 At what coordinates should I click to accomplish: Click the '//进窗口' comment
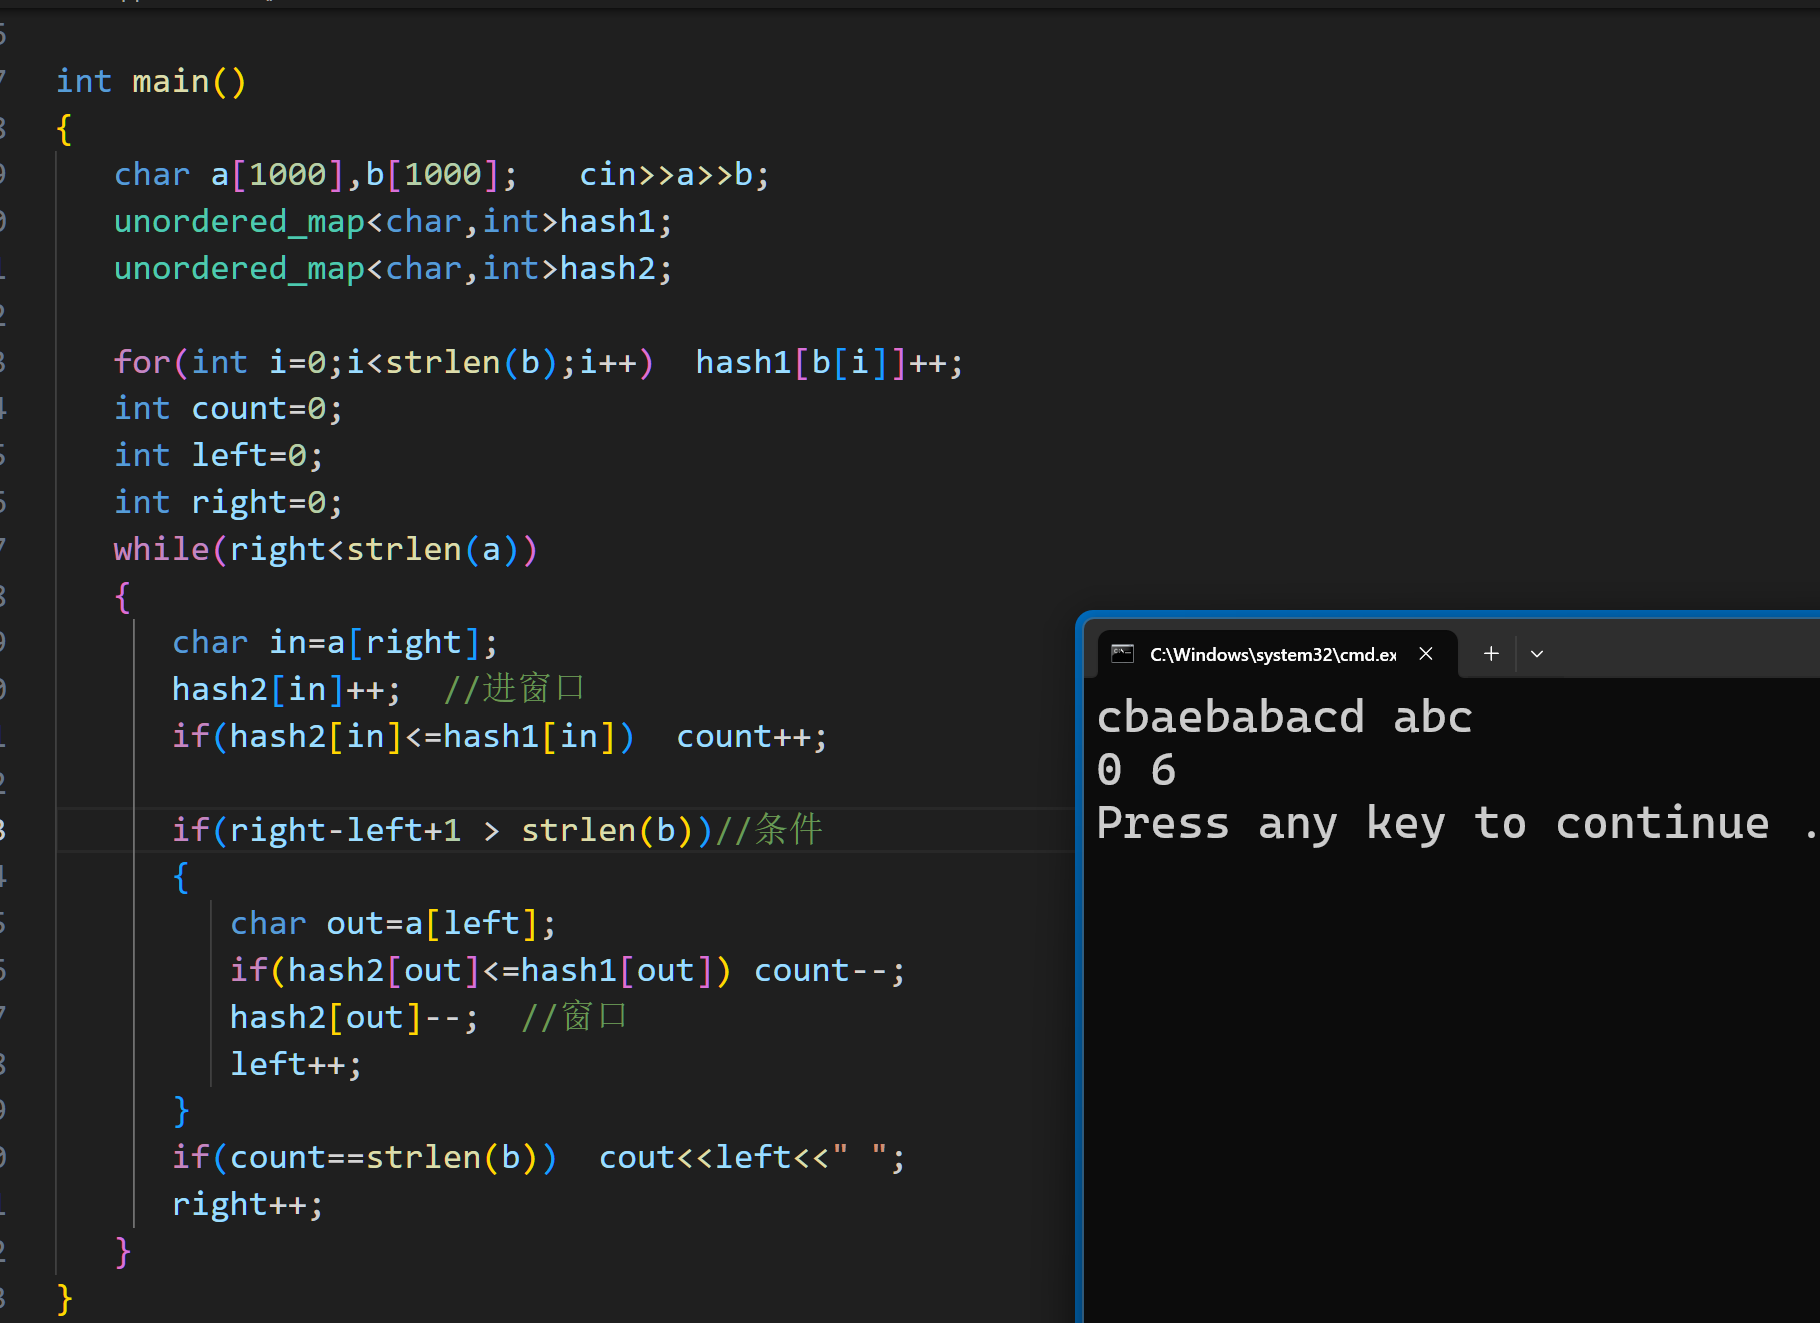[513, 689]
